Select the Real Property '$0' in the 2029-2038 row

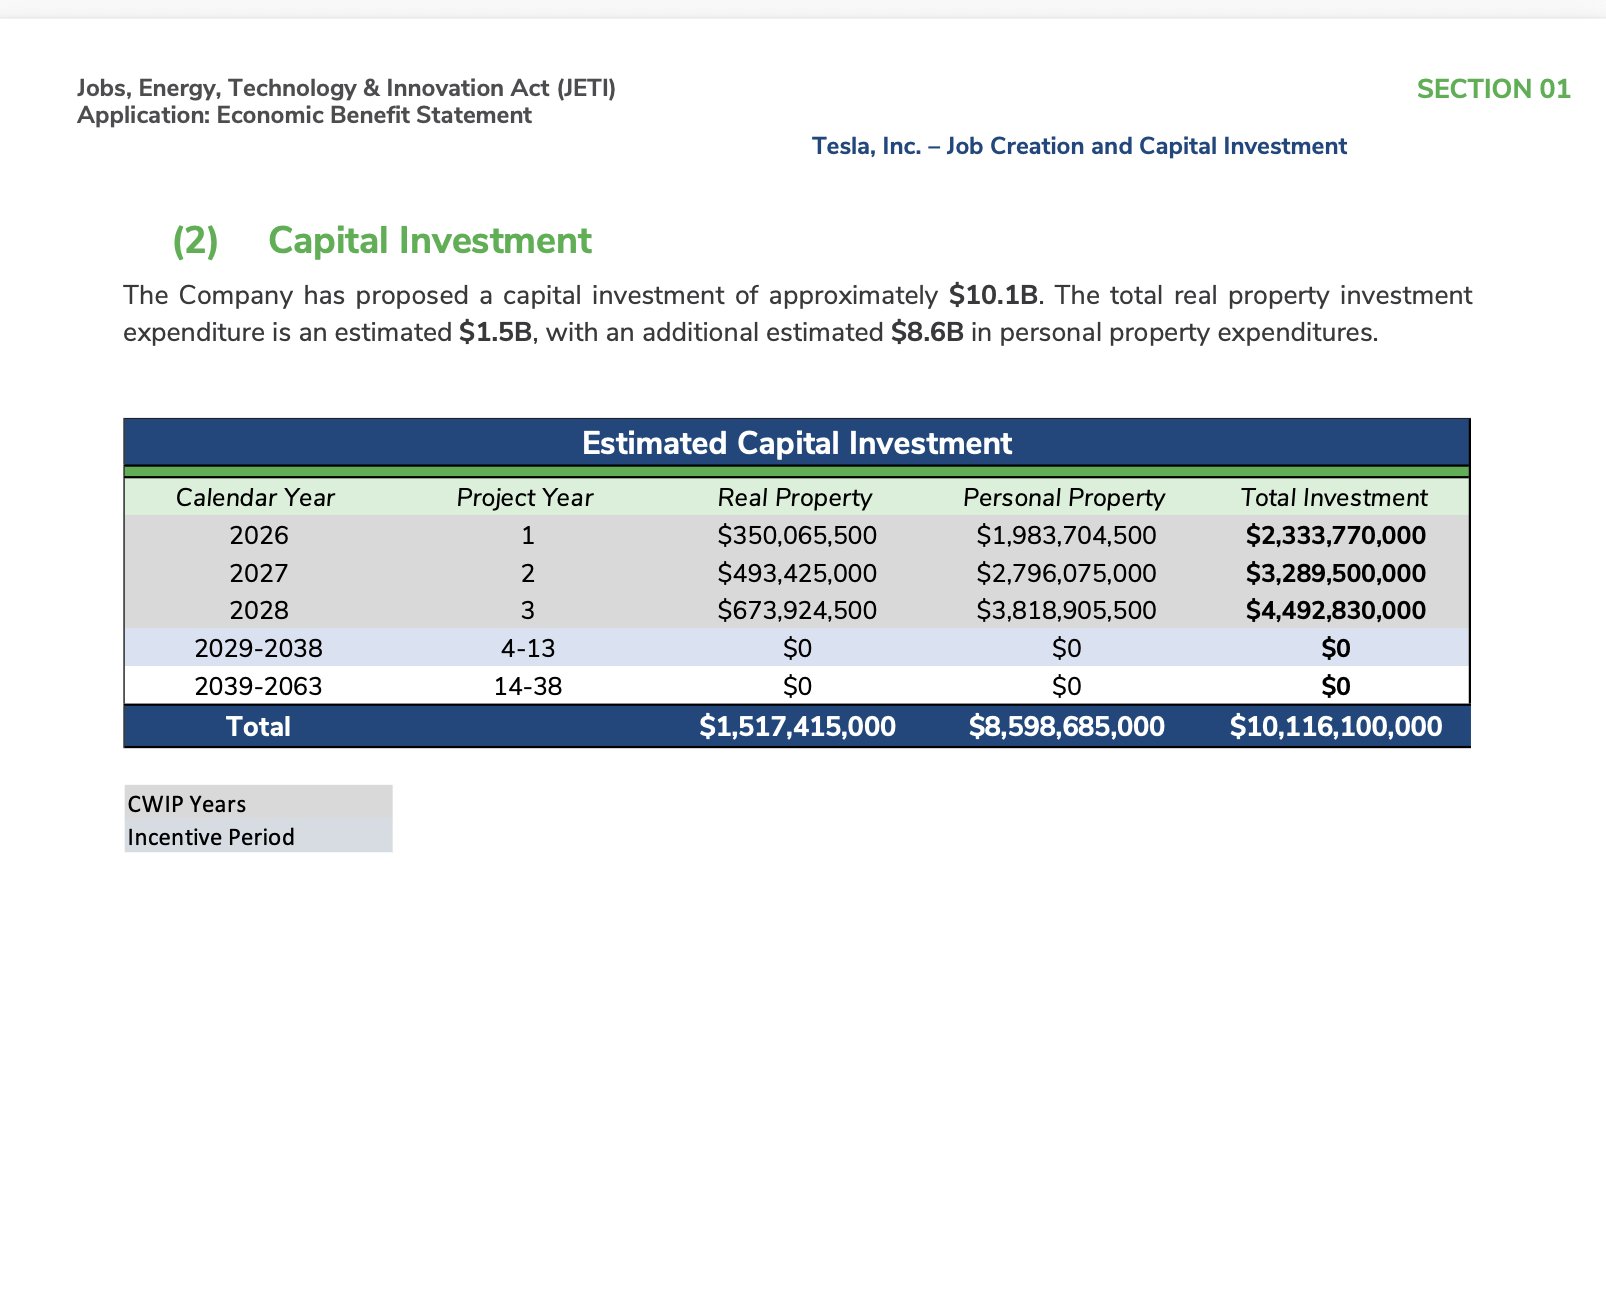pyautogui.click(x=797, y=649)
